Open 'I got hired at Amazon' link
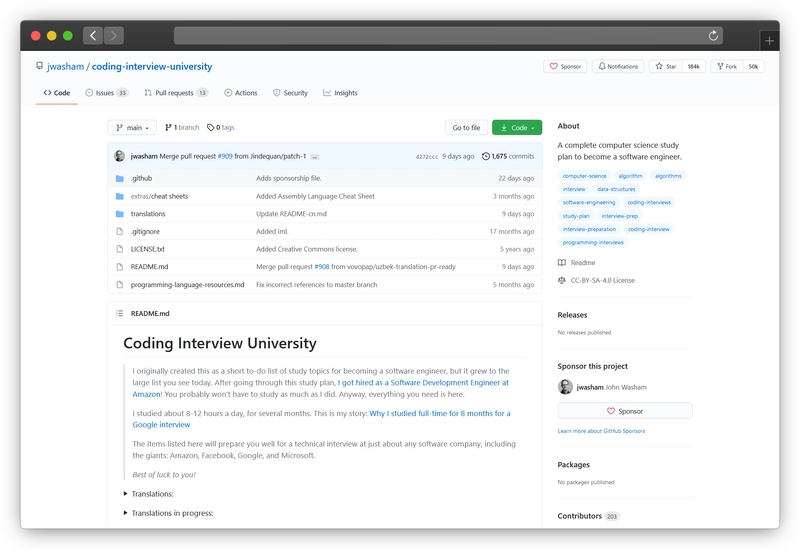This screenshot has height=549, width=800. click(423, 383)
